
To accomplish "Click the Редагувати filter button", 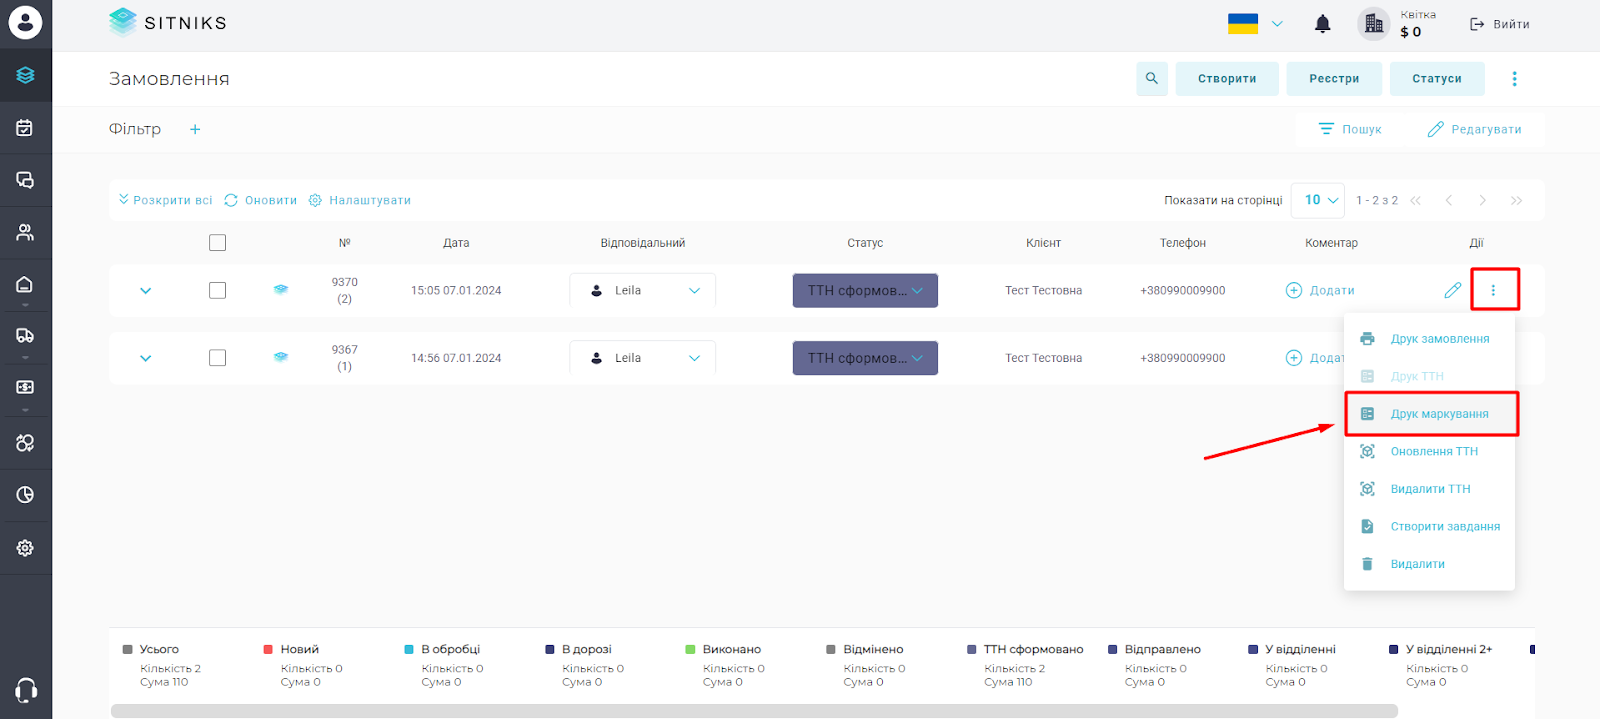I will [x=1474, y=129].
